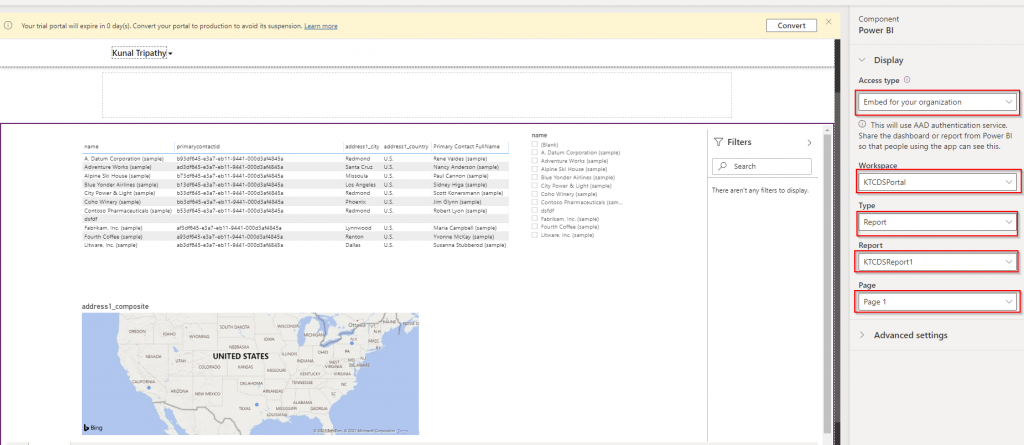Collapse the Display section
This screenshot has width=1024, height=445.
point(862,60)
